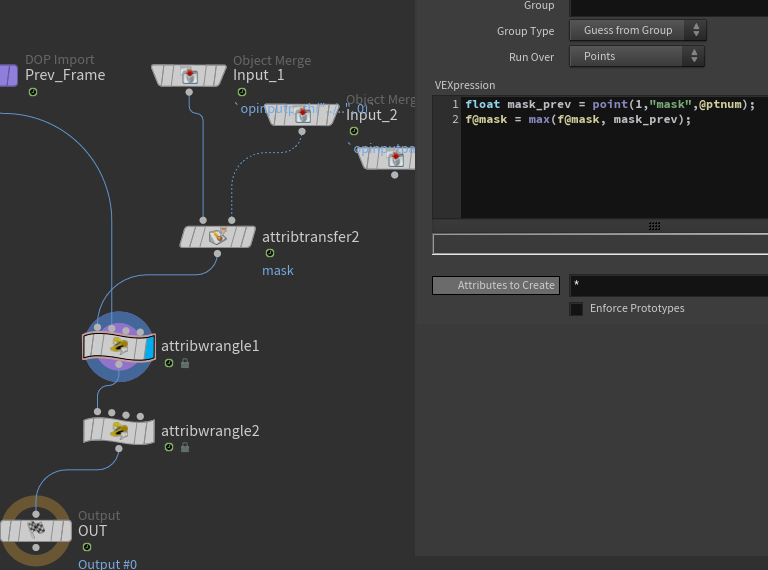768x570 pixels.
Task: Click the 'mask' comment under attribtransfer2
Action: [x=278, y=270]
